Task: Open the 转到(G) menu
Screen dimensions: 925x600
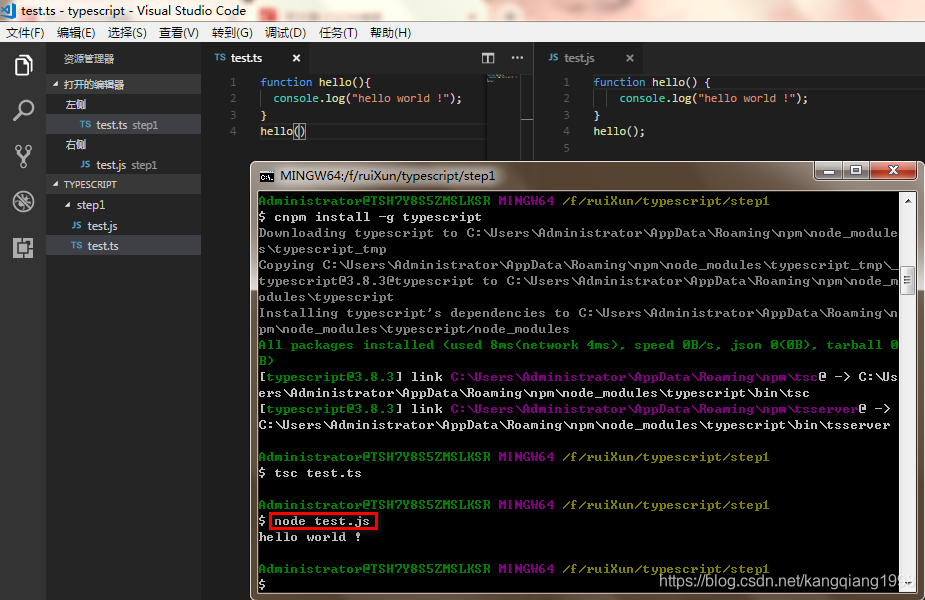Action: [x=232, y=32]
